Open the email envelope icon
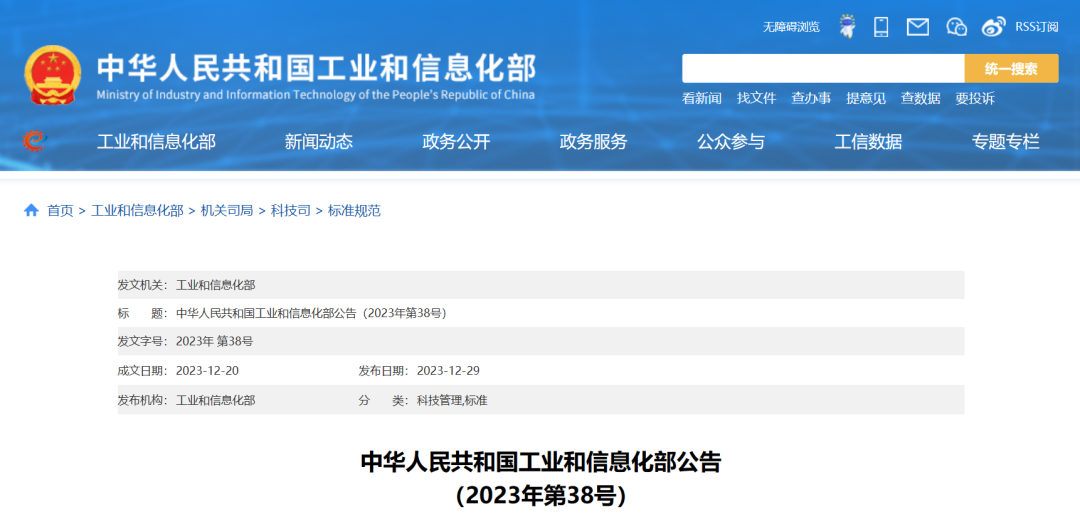1080x529 pixels. (917, 27)
